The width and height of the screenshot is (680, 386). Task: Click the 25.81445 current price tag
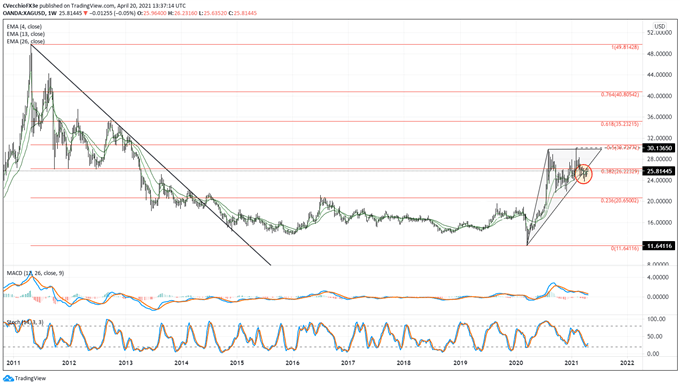point(659,171)
